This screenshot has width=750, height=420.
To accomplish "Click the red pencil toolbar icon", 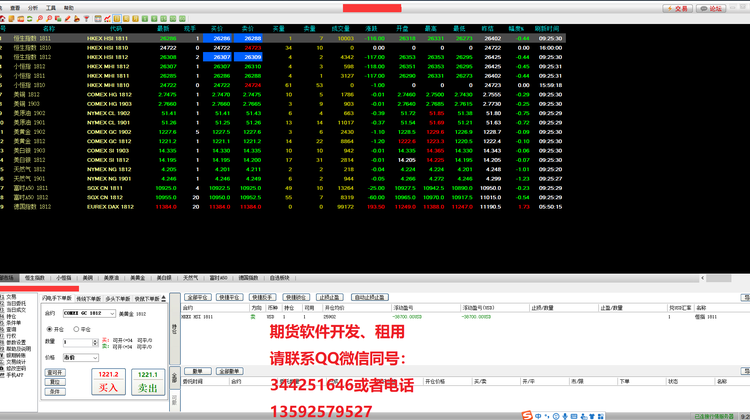I will [x=66, y=18].
